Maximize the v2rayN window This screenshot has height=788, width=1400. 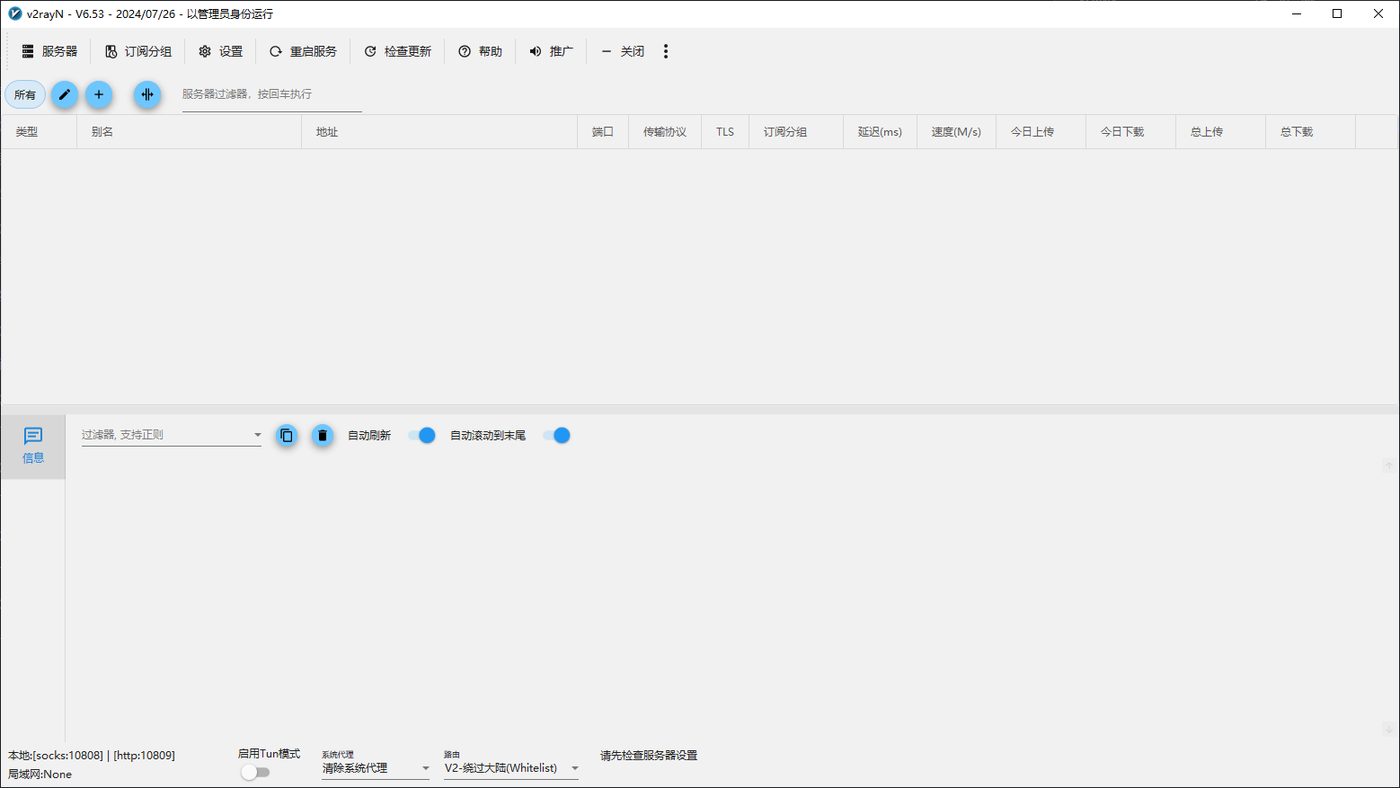(1337, 14)
